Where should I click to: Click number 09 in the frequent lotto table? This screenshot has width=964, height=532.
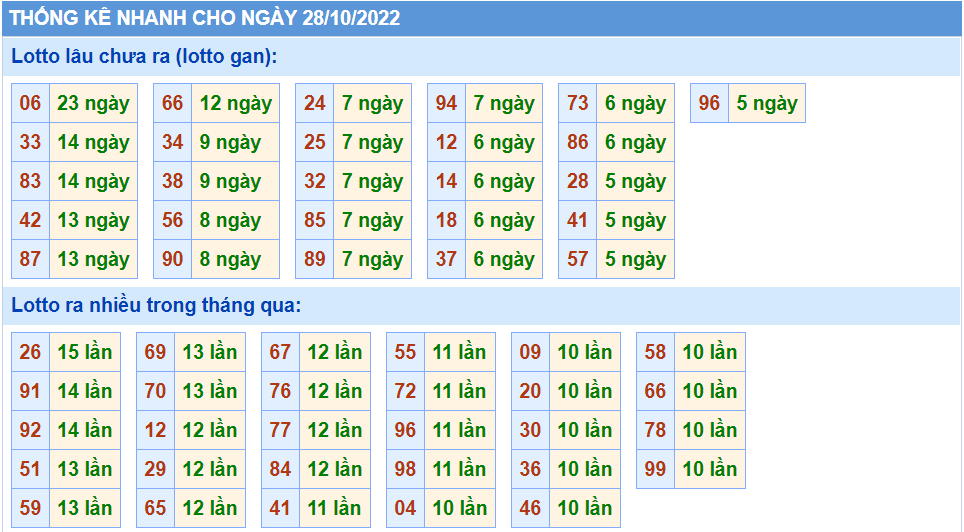click(x=531, y=352)
